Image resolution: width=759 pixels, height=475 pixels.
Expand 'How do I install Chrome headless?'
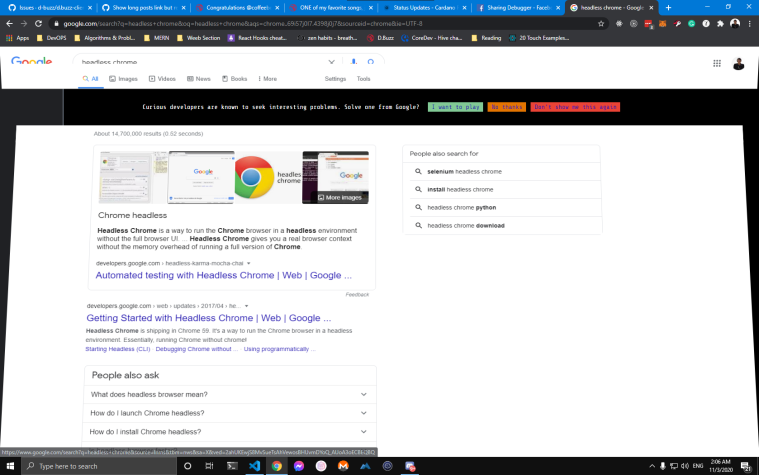pyautogui.click(x=229, y=431)
